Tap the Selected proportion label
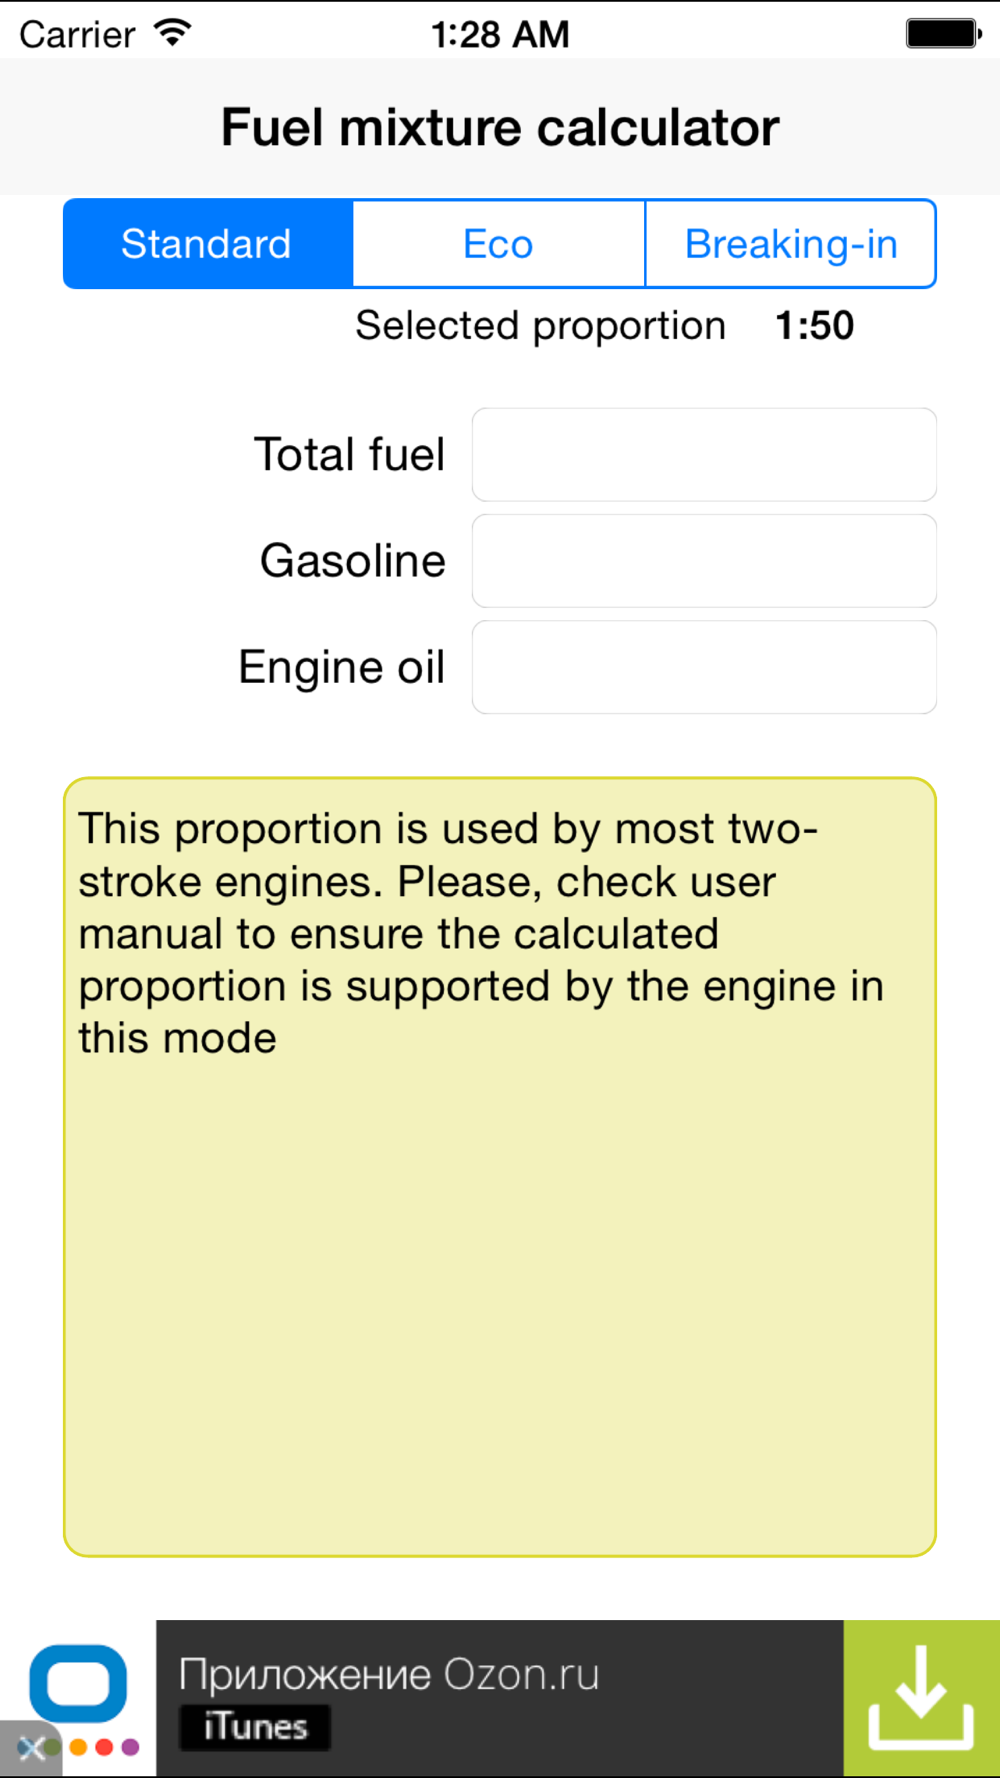 (540, 326)
